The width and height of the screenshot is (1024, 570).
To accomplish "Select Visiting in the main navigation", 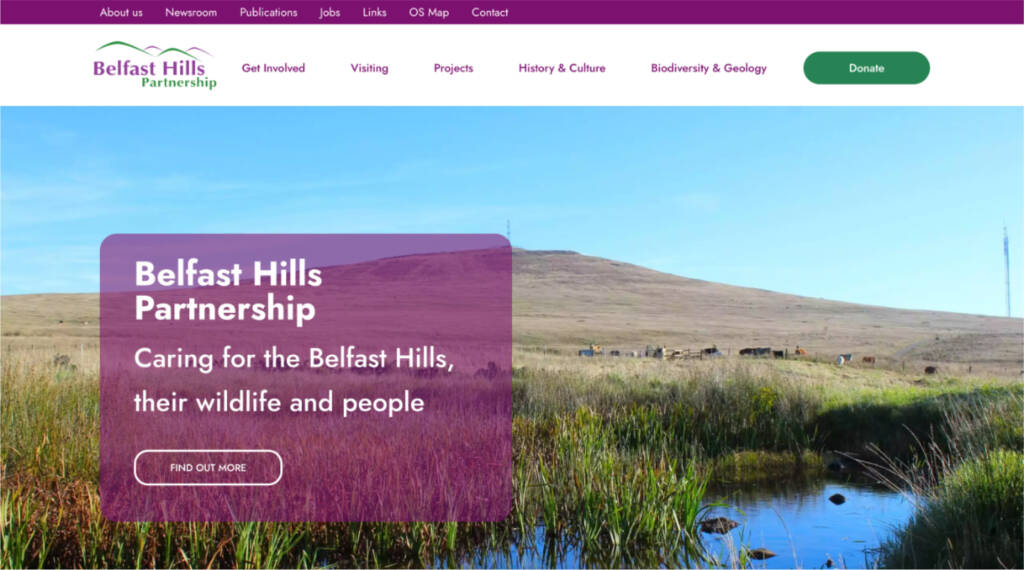I will click(x=369, y=68).
